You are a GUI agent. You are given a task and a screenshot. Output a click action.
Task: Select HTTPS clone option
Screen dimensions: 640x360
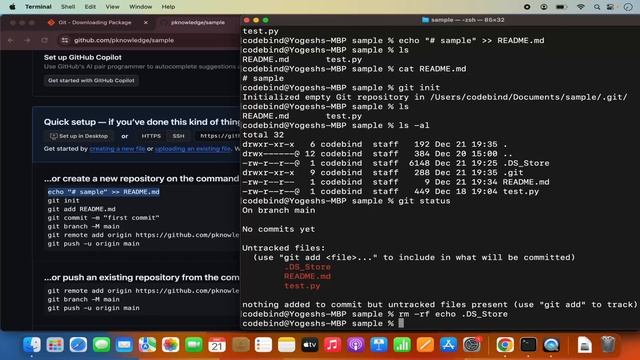[151, 136]
